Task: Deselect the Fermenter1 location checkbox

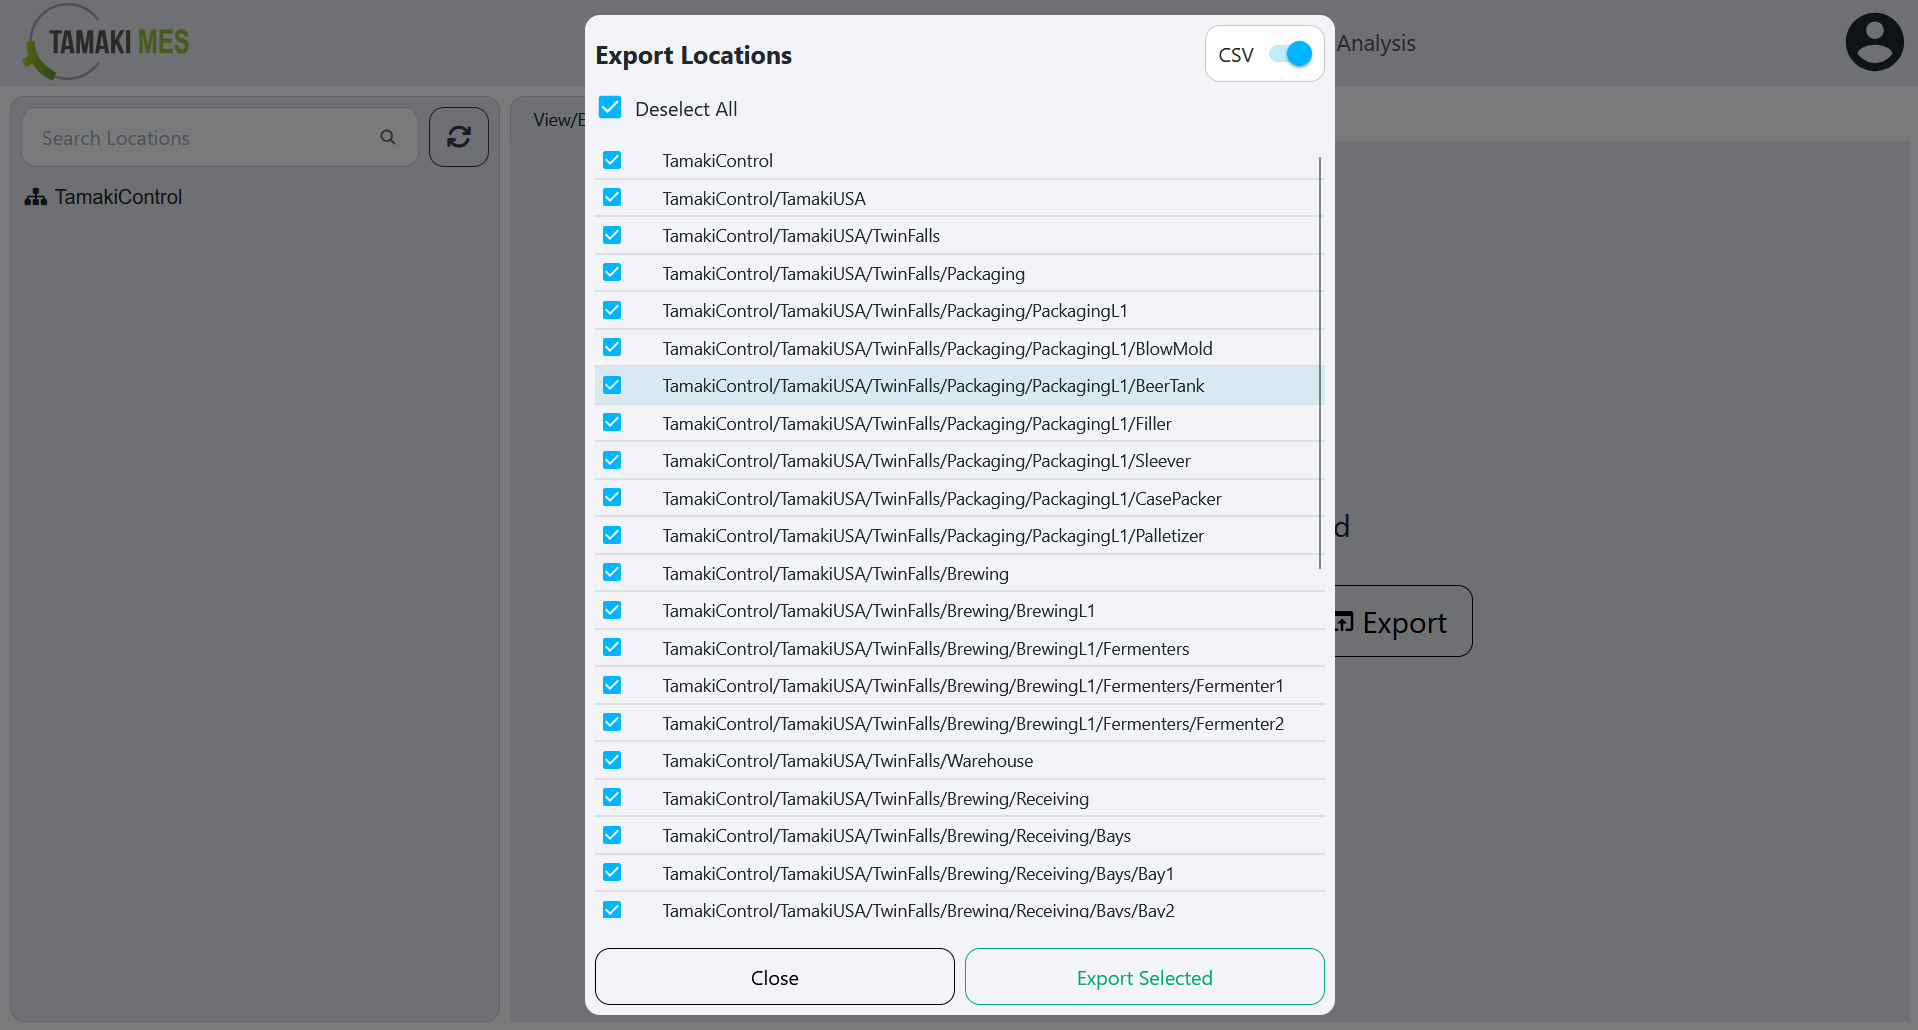Action: click(x=612, y=684)
